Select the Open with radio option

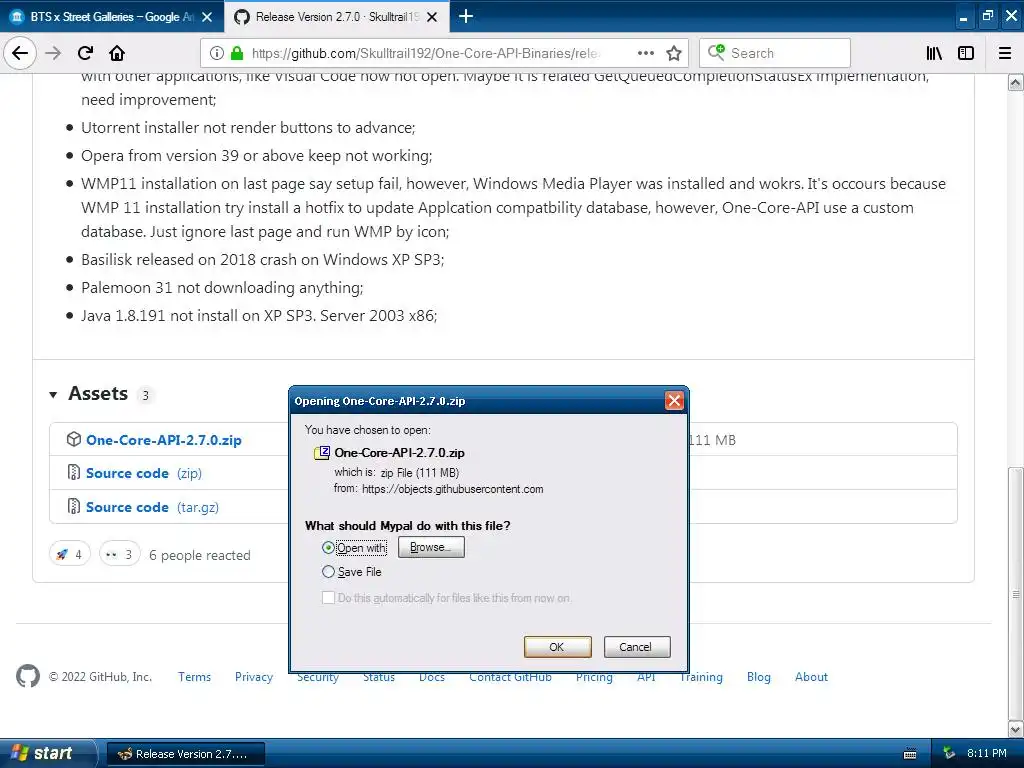pos(328,547)
